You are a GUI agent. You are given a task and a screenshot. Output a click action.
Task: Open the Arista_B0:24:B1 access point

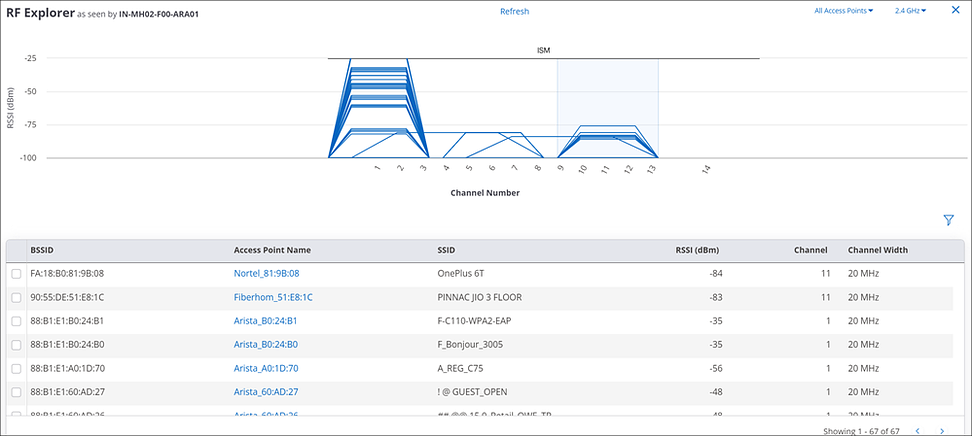point(265,321)
